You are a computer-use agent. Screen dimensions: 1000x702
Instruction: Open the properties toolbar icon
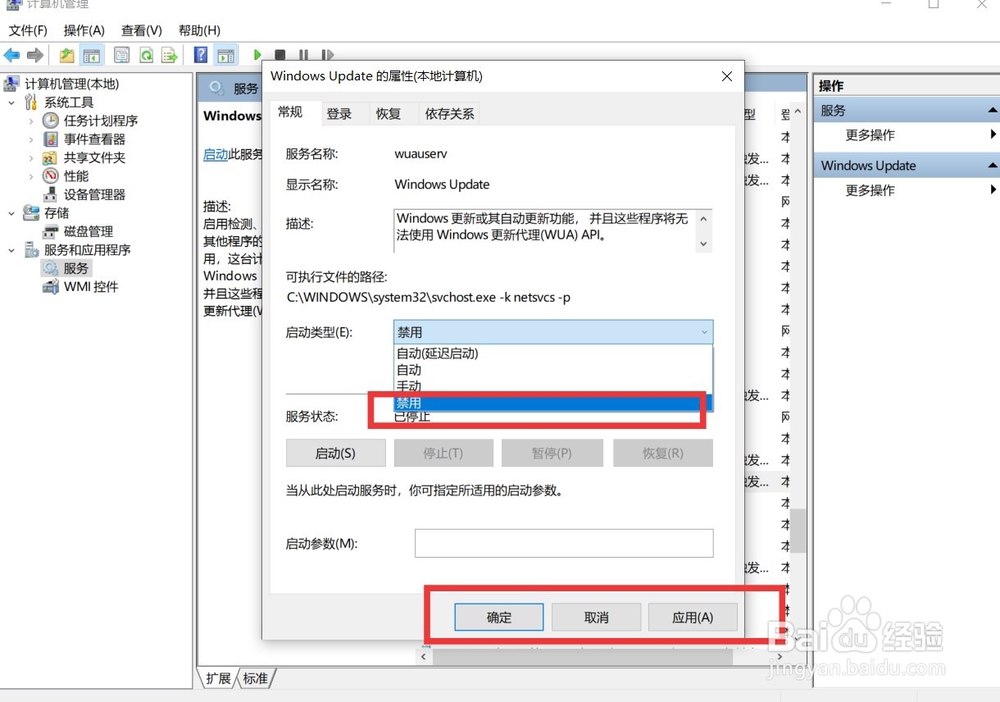point(122,55)
